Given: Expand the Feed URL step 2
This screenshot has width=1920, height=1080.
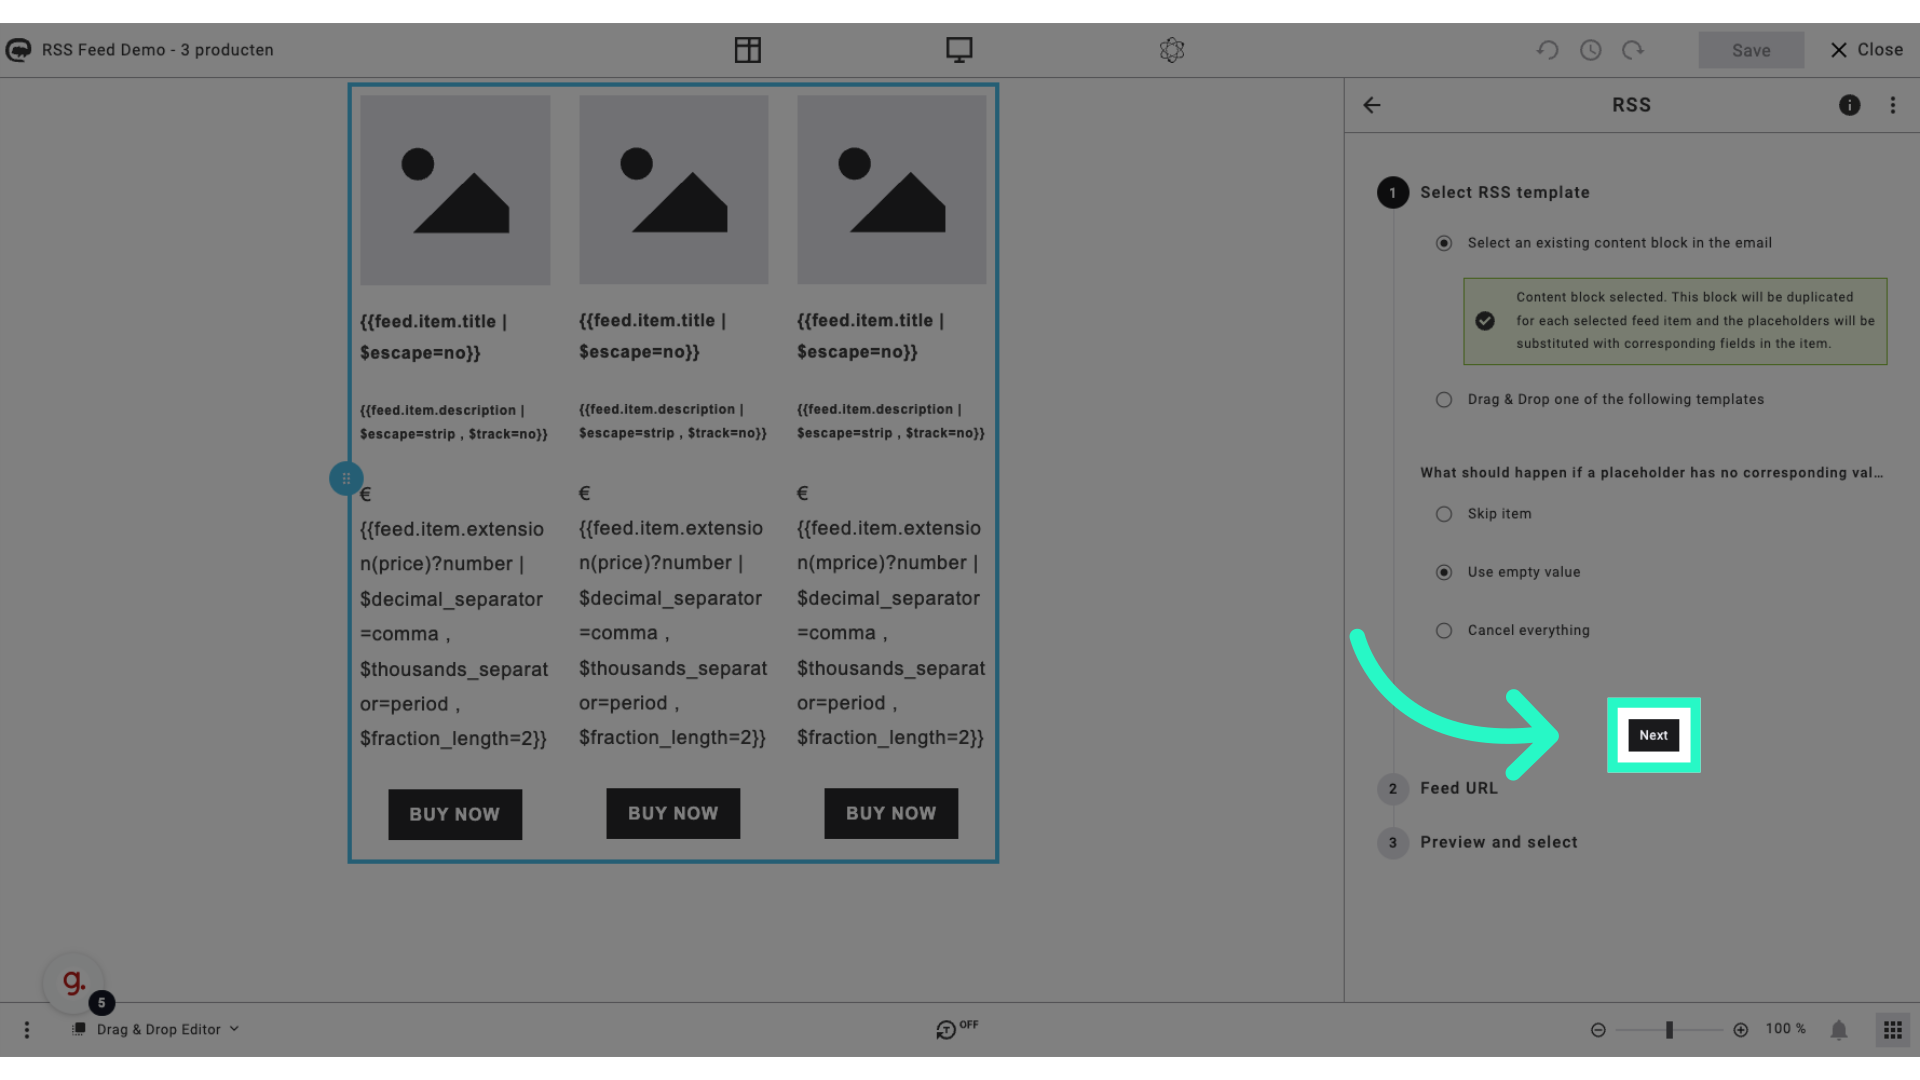Looking at the screenshot, I should tap(1458, 787).
